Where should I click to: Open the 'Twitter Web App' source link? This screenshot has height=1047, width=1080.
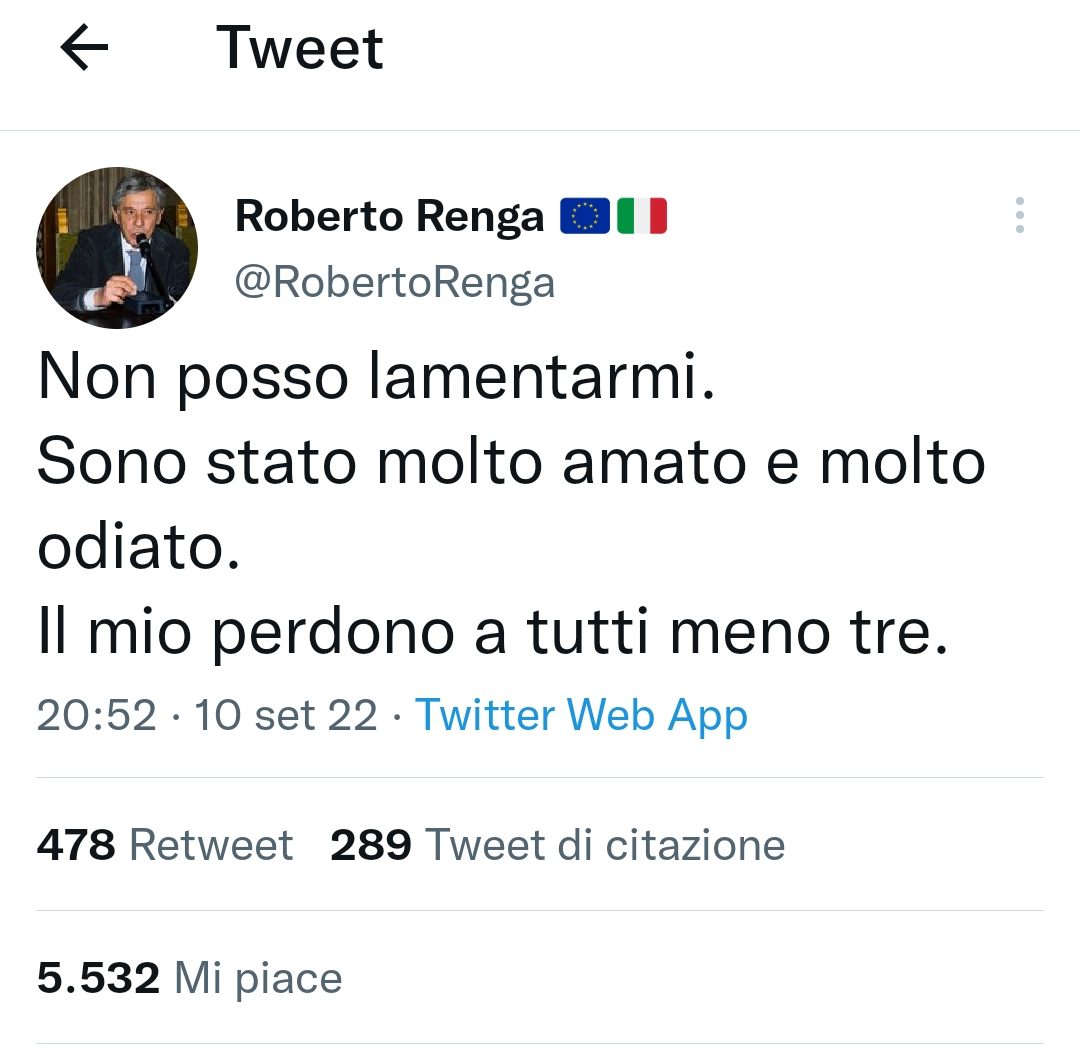point(581,716)
